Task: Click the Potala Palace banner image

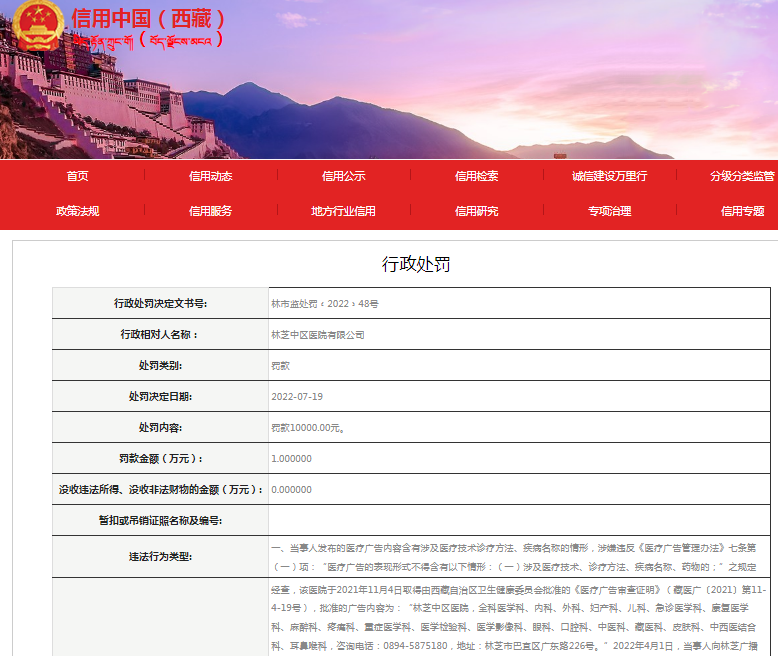Action: point(389,79)
